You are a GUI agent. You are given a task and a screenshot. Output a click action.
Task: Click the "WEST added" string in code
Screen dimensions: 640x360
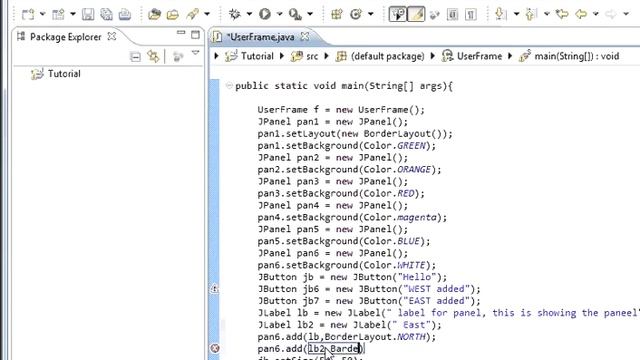coord(436,289)
